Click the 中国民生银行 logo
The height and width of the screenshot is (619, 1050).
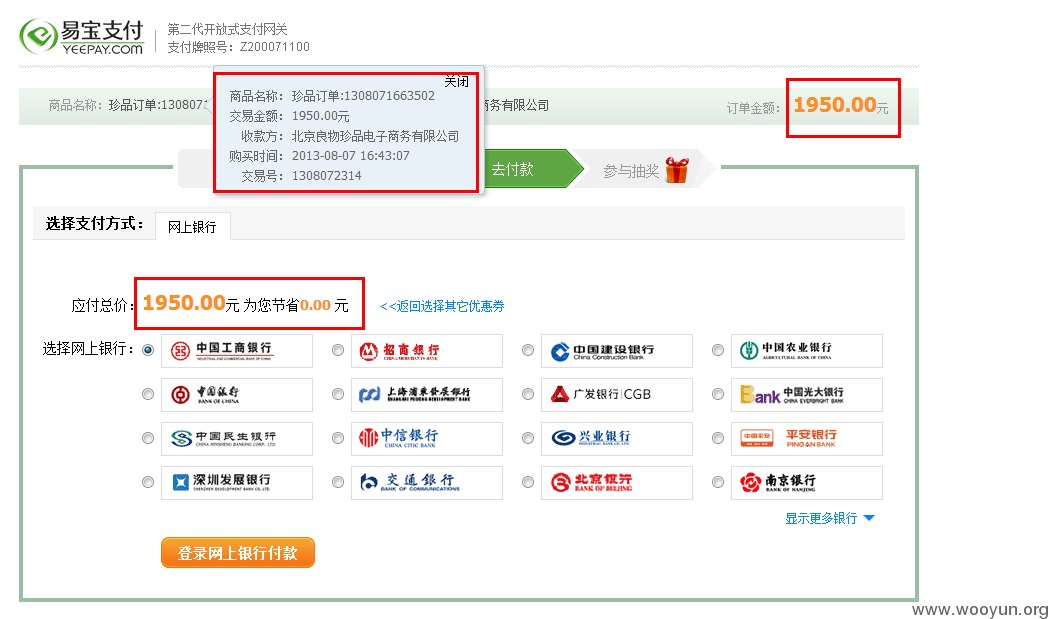pyautogui.click(x=237, y=439)
